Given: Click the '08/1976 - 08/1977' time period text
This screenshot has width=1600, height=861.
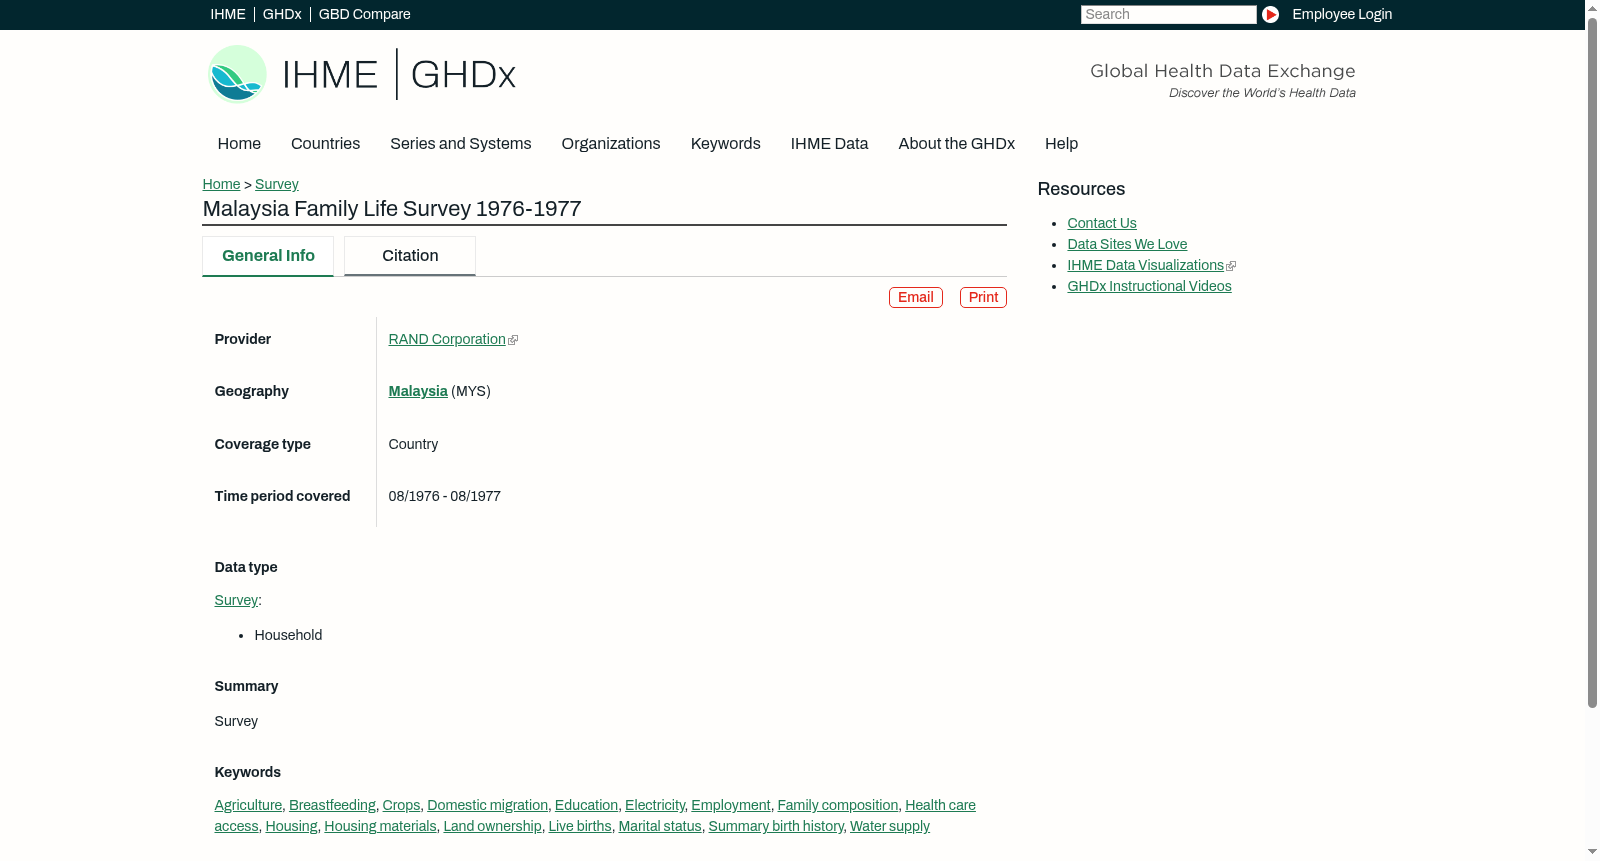Looking at the screenshot, I should [x=445, y=497].
